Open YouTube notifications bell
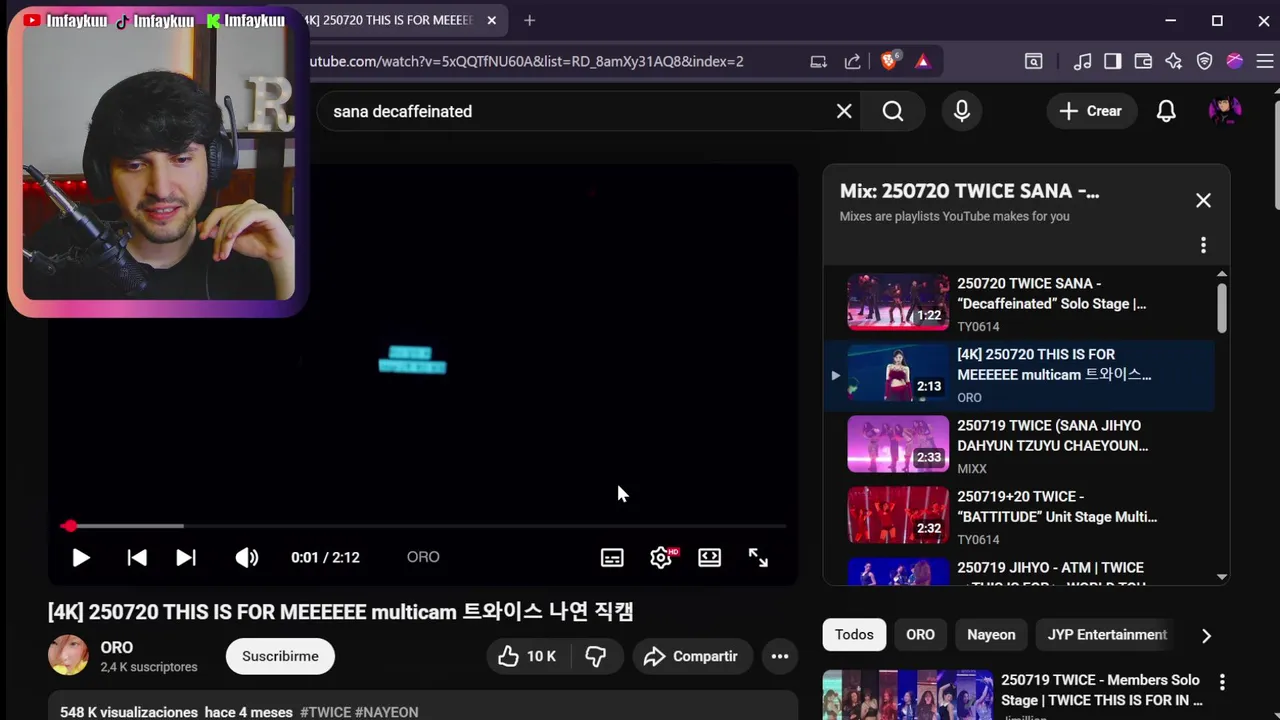This screenshot has width=1280, height=720. tap(1166, 111)
